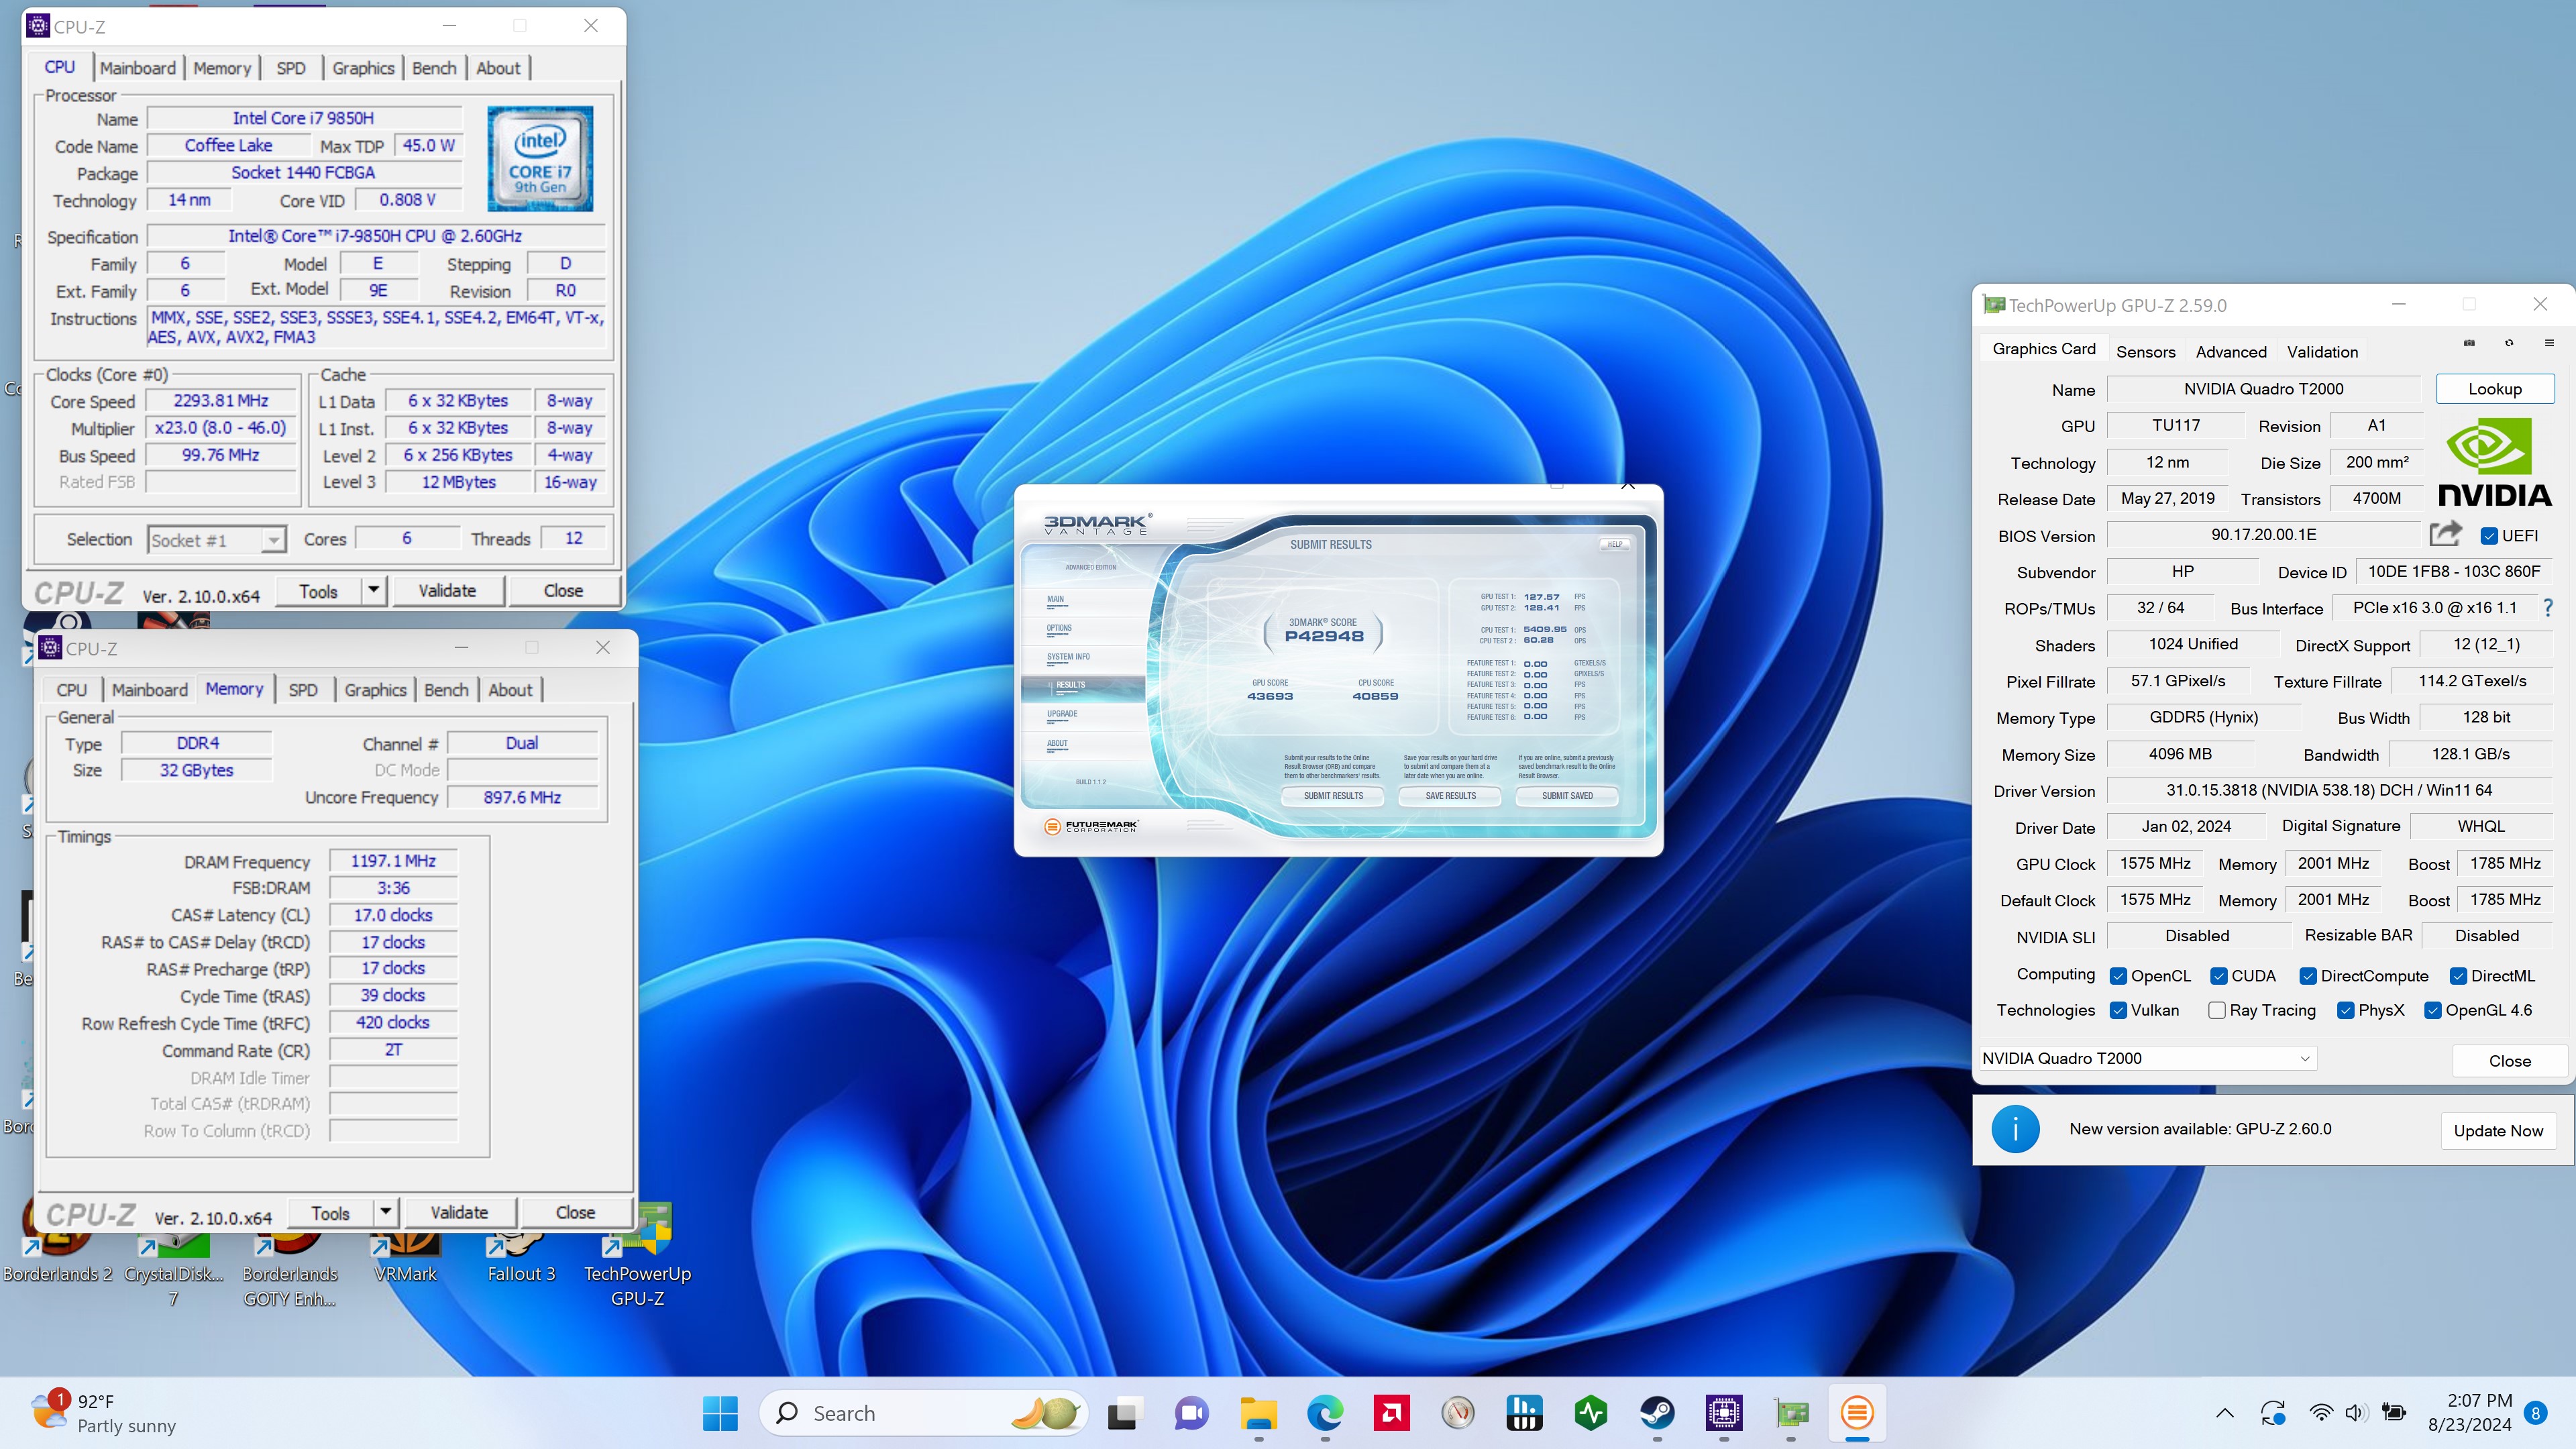Expand the system tray hidden icons chevron

pyautogui.click(x=2224, y=1413)
